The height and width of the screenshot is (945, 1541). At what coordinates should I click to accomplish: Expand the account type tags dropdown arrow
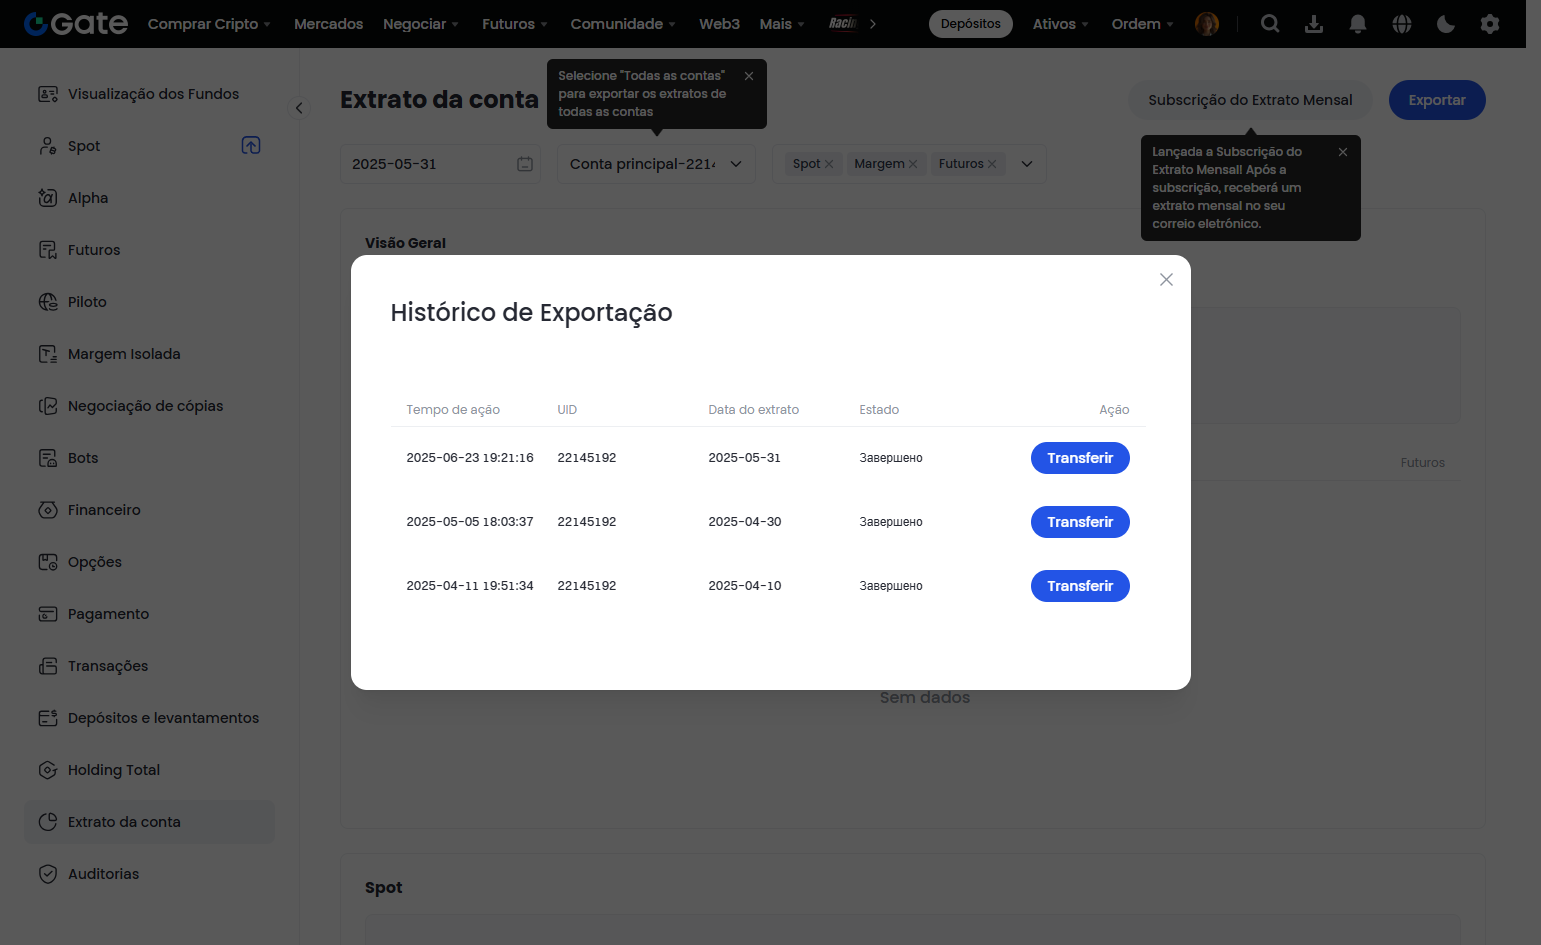pyautogui.click(x=1027, y=164)
